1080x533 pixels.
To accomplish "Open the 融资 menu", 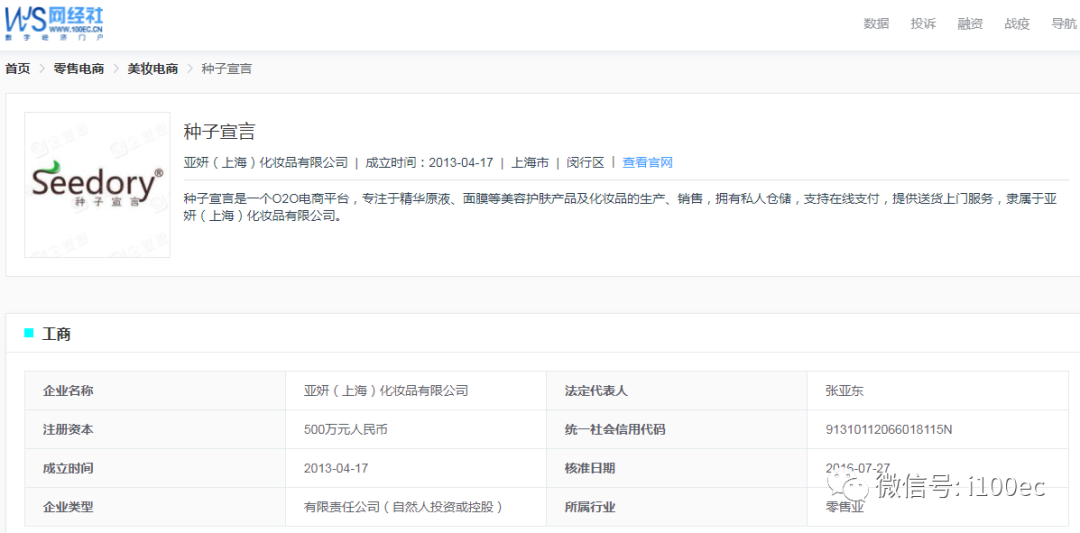I will pos(970,23).
